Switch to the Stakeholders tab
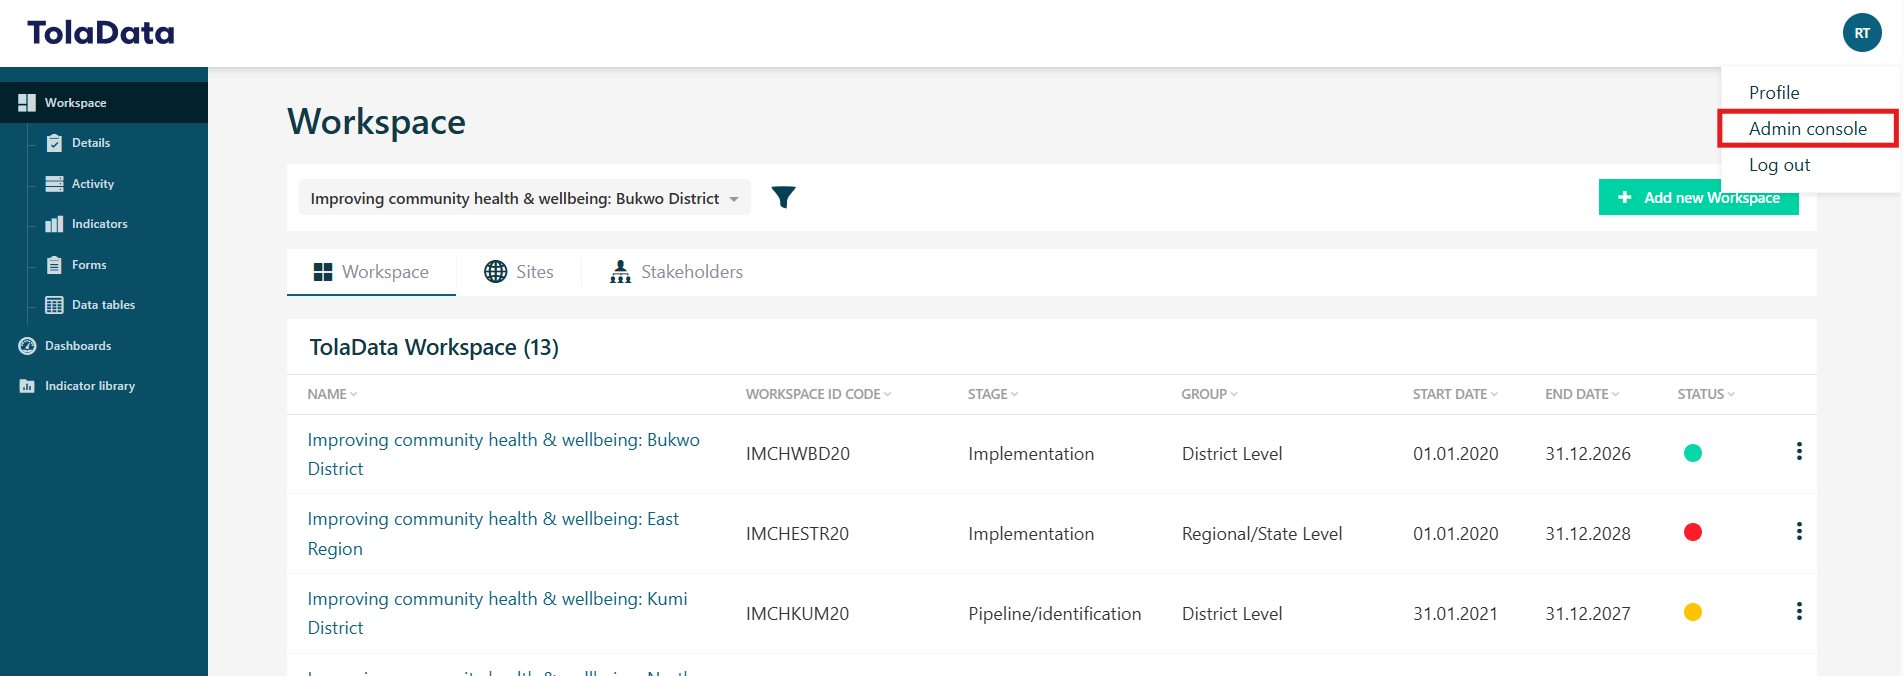The width and height of the screenshot is (1904, 676). pos(677,272)
